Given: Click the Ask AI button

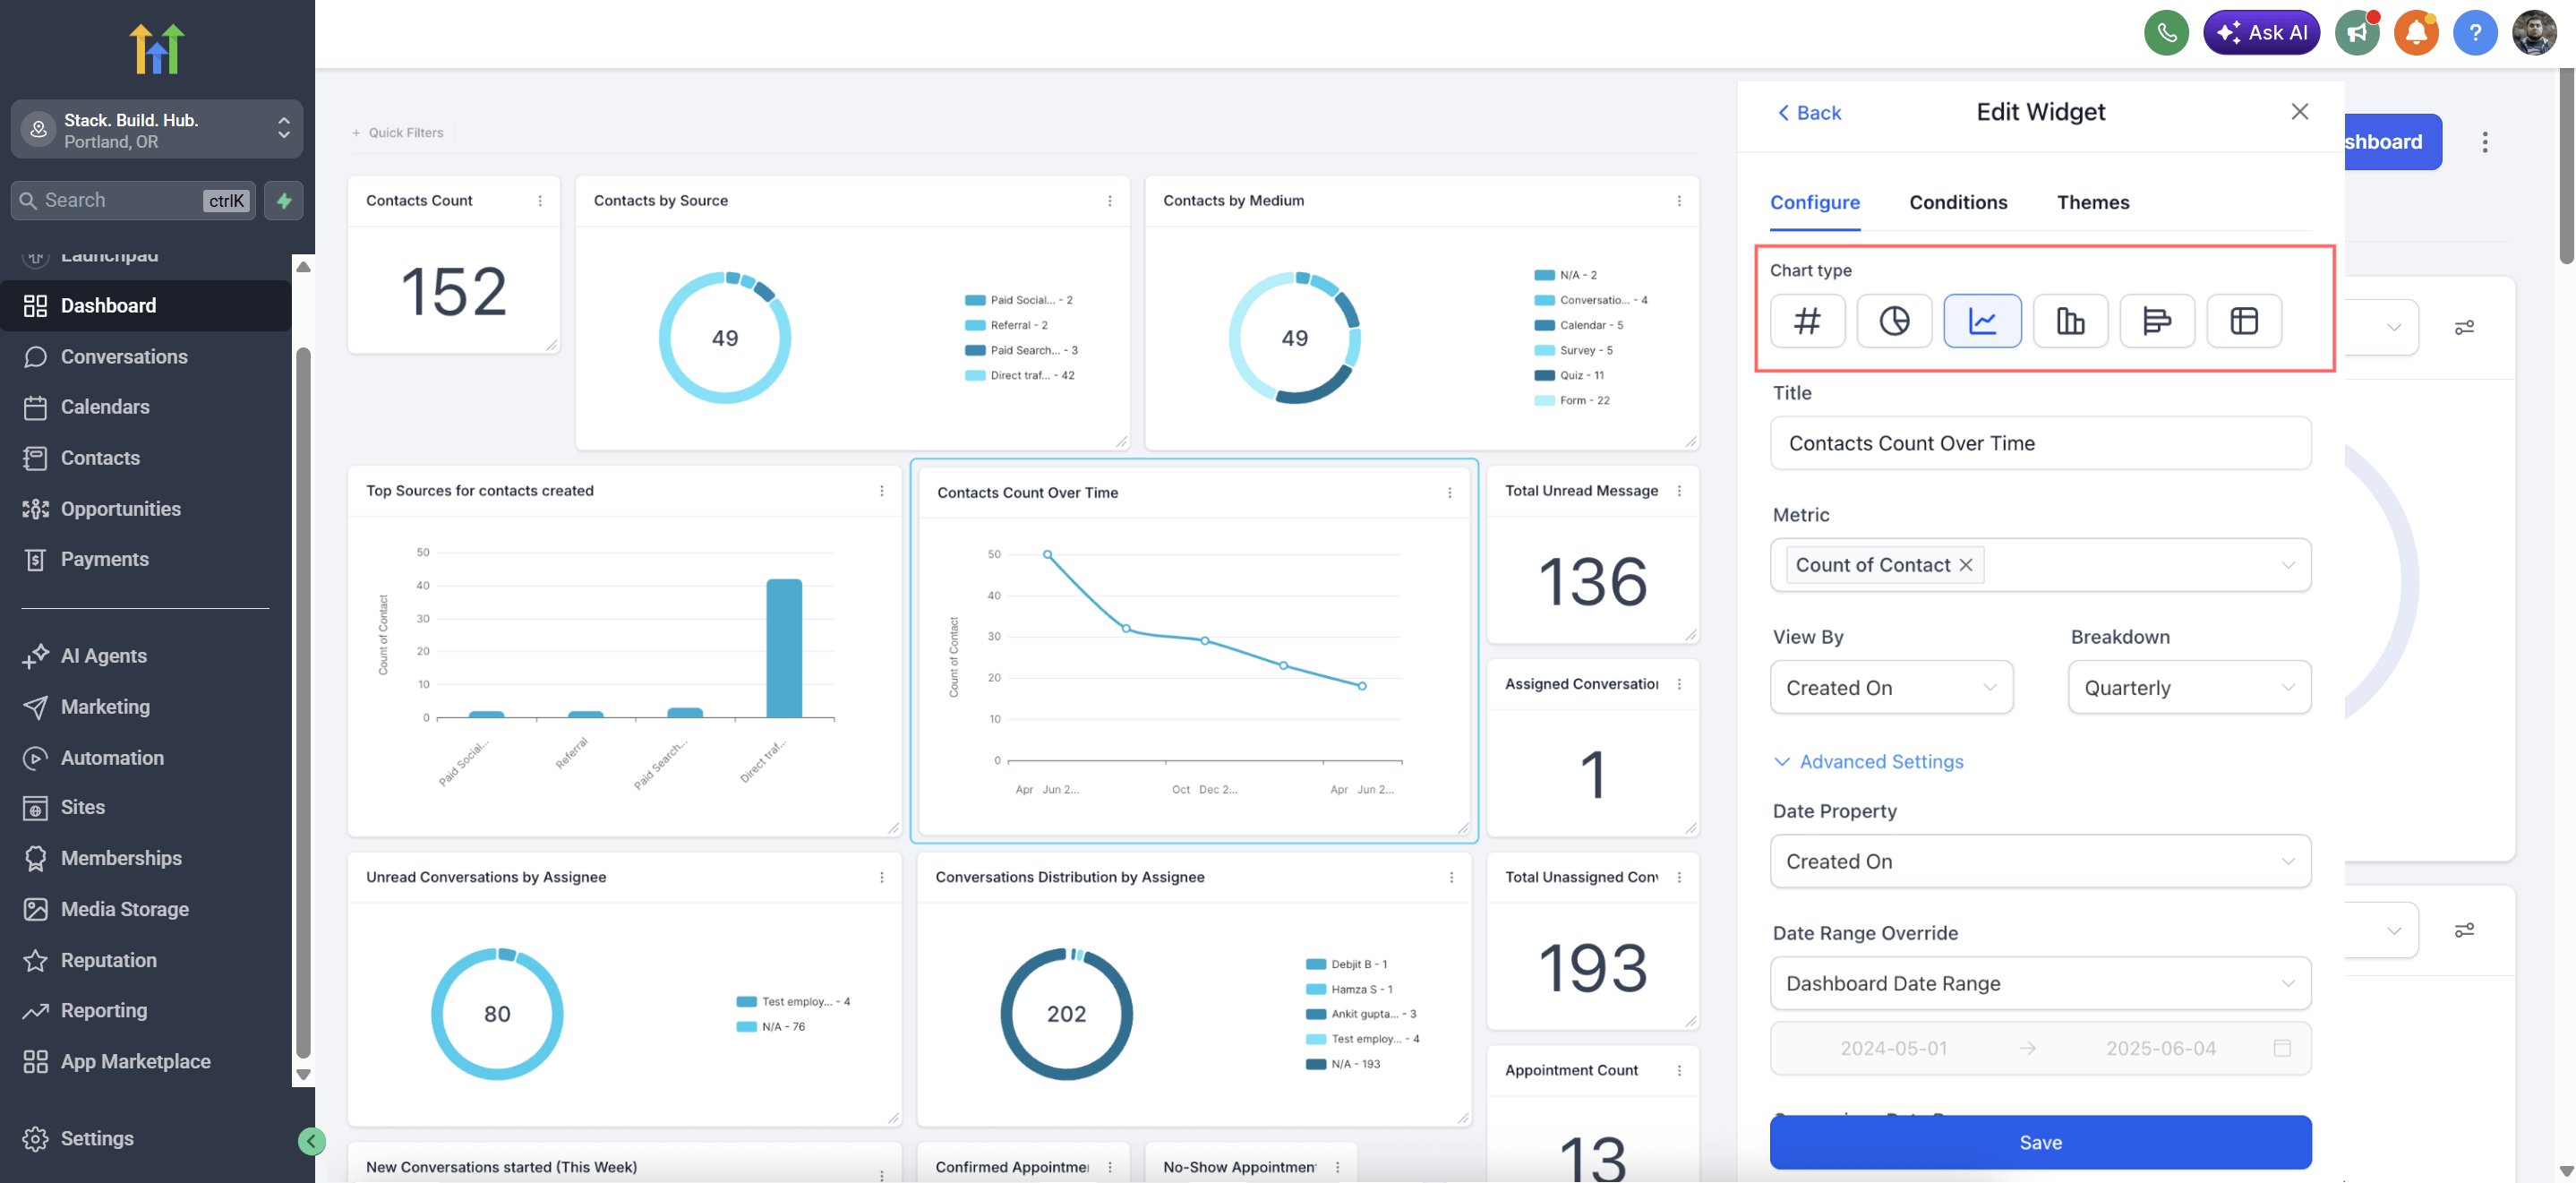Looking at the screenshot, I should pyautogui.click(x=2261, y=33).
